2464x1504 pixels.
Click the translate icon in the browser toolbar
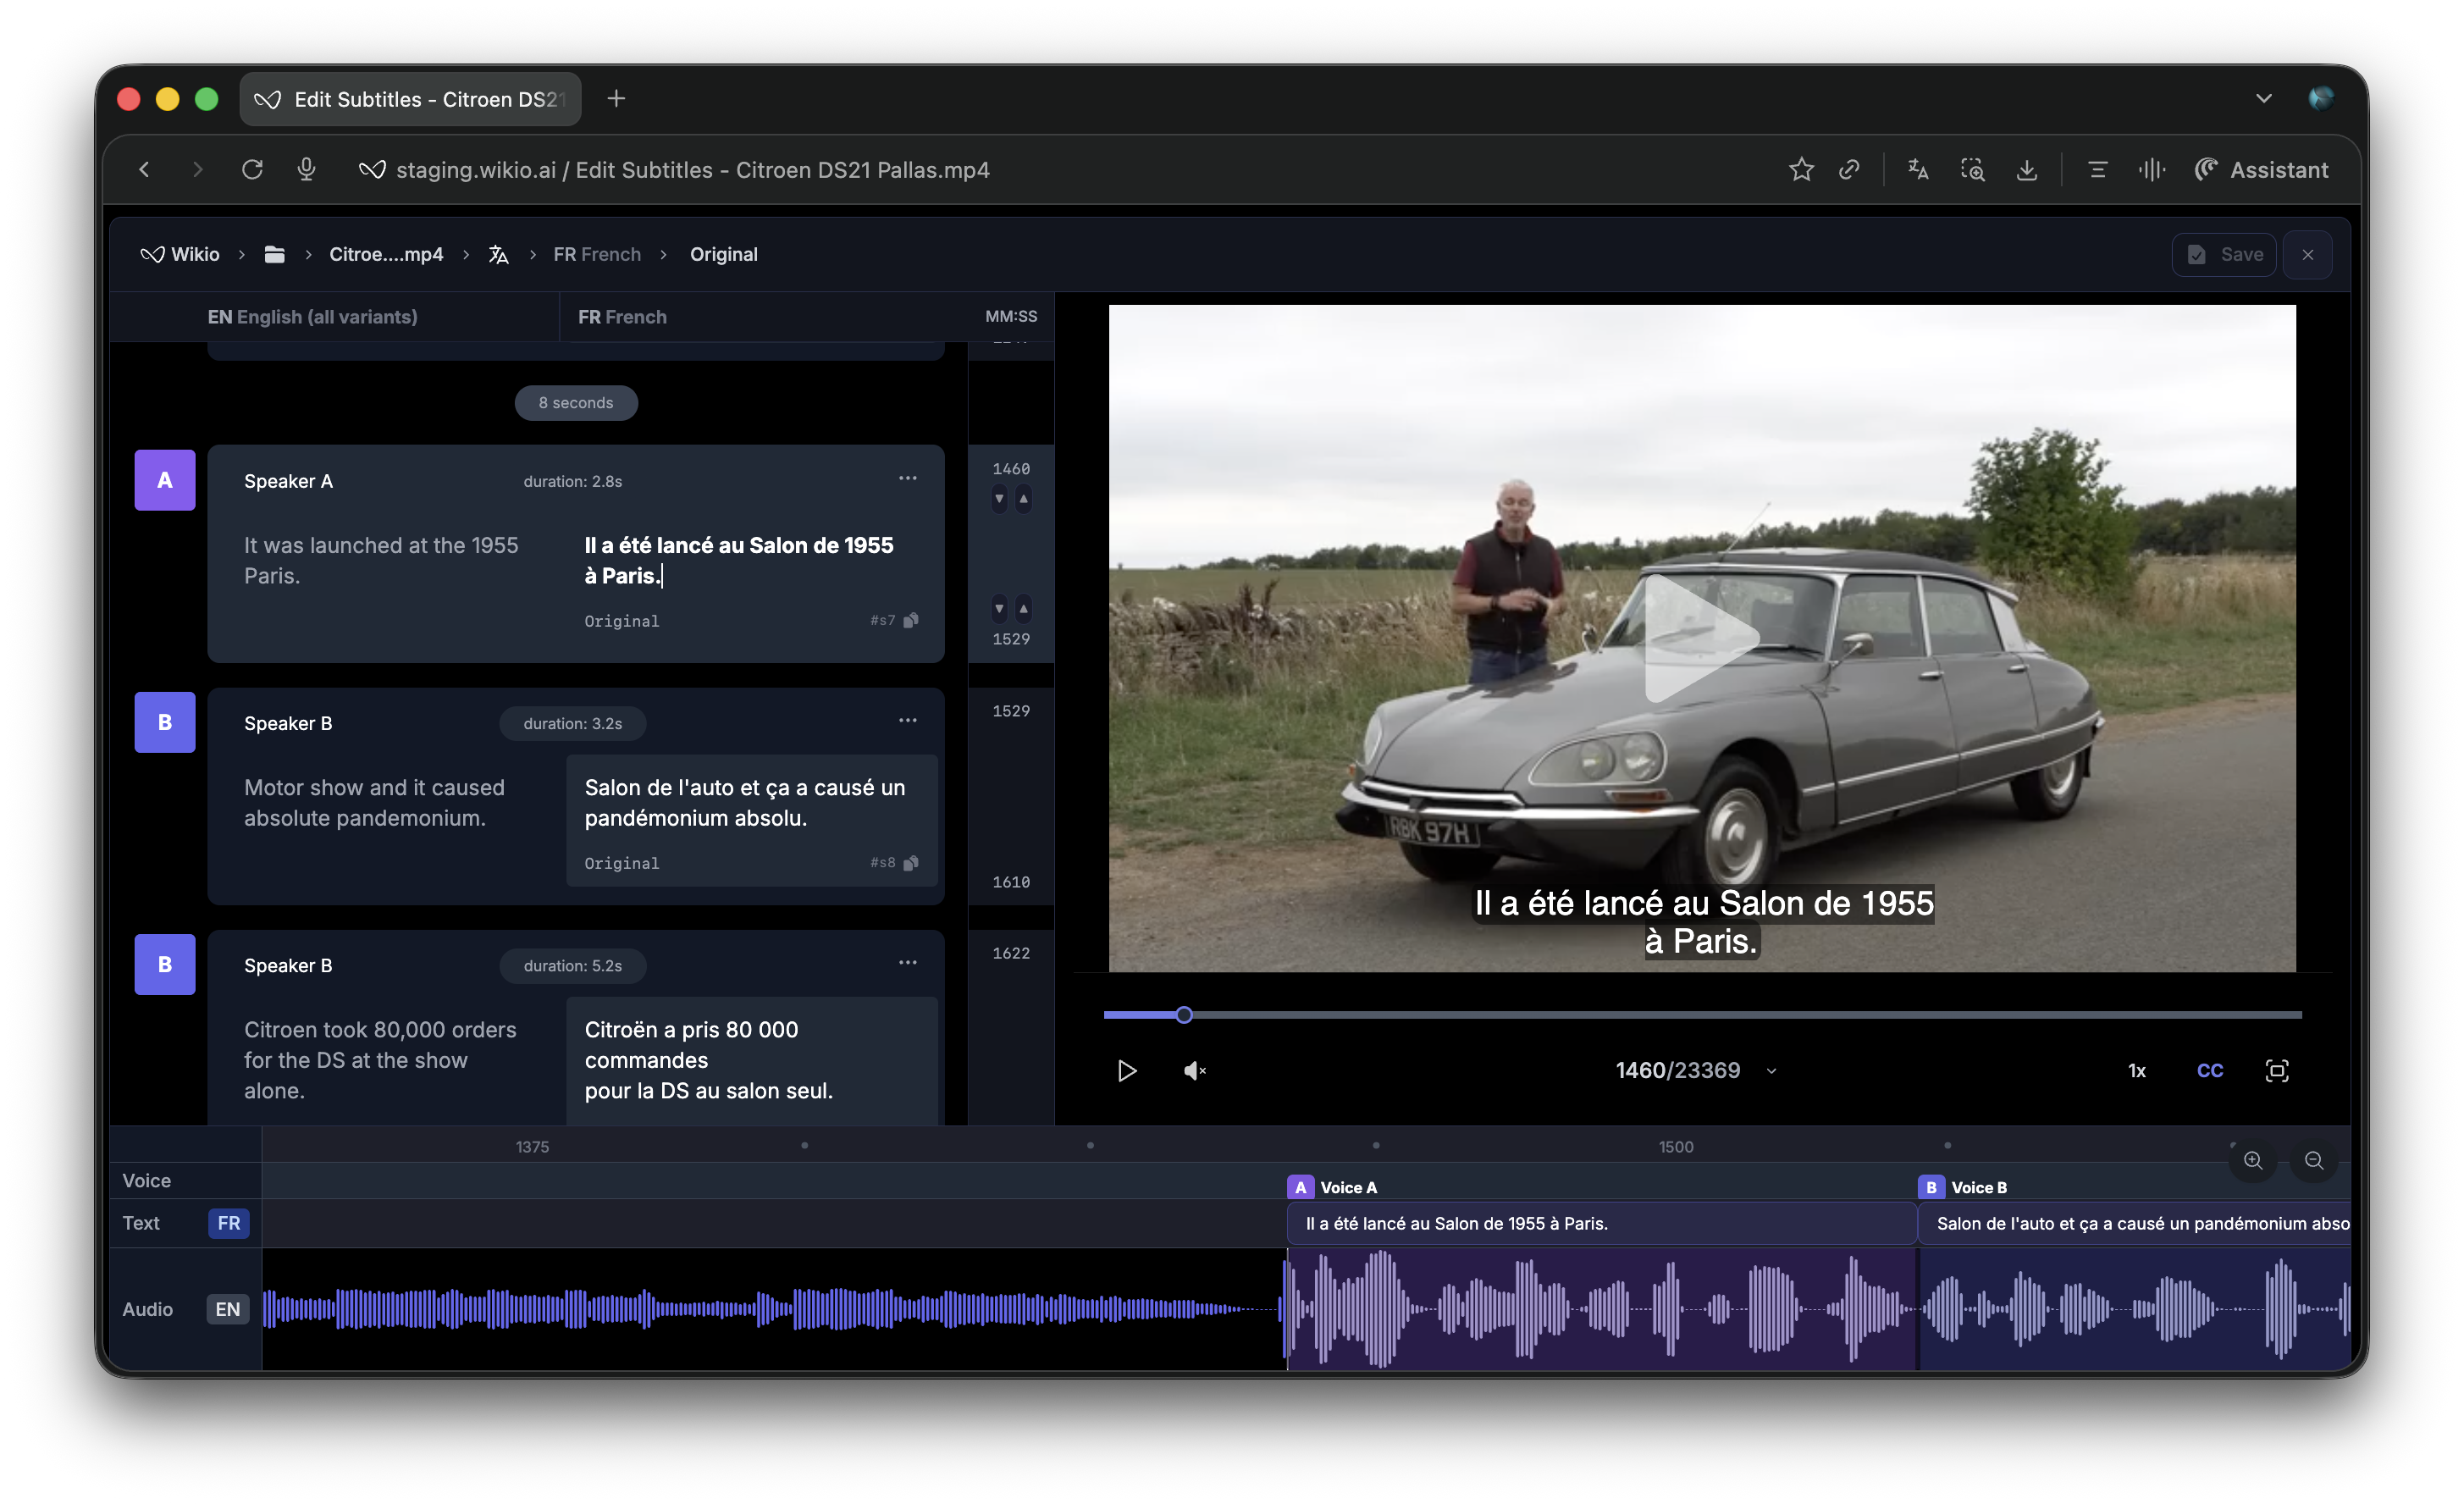tap(1917, 170)
